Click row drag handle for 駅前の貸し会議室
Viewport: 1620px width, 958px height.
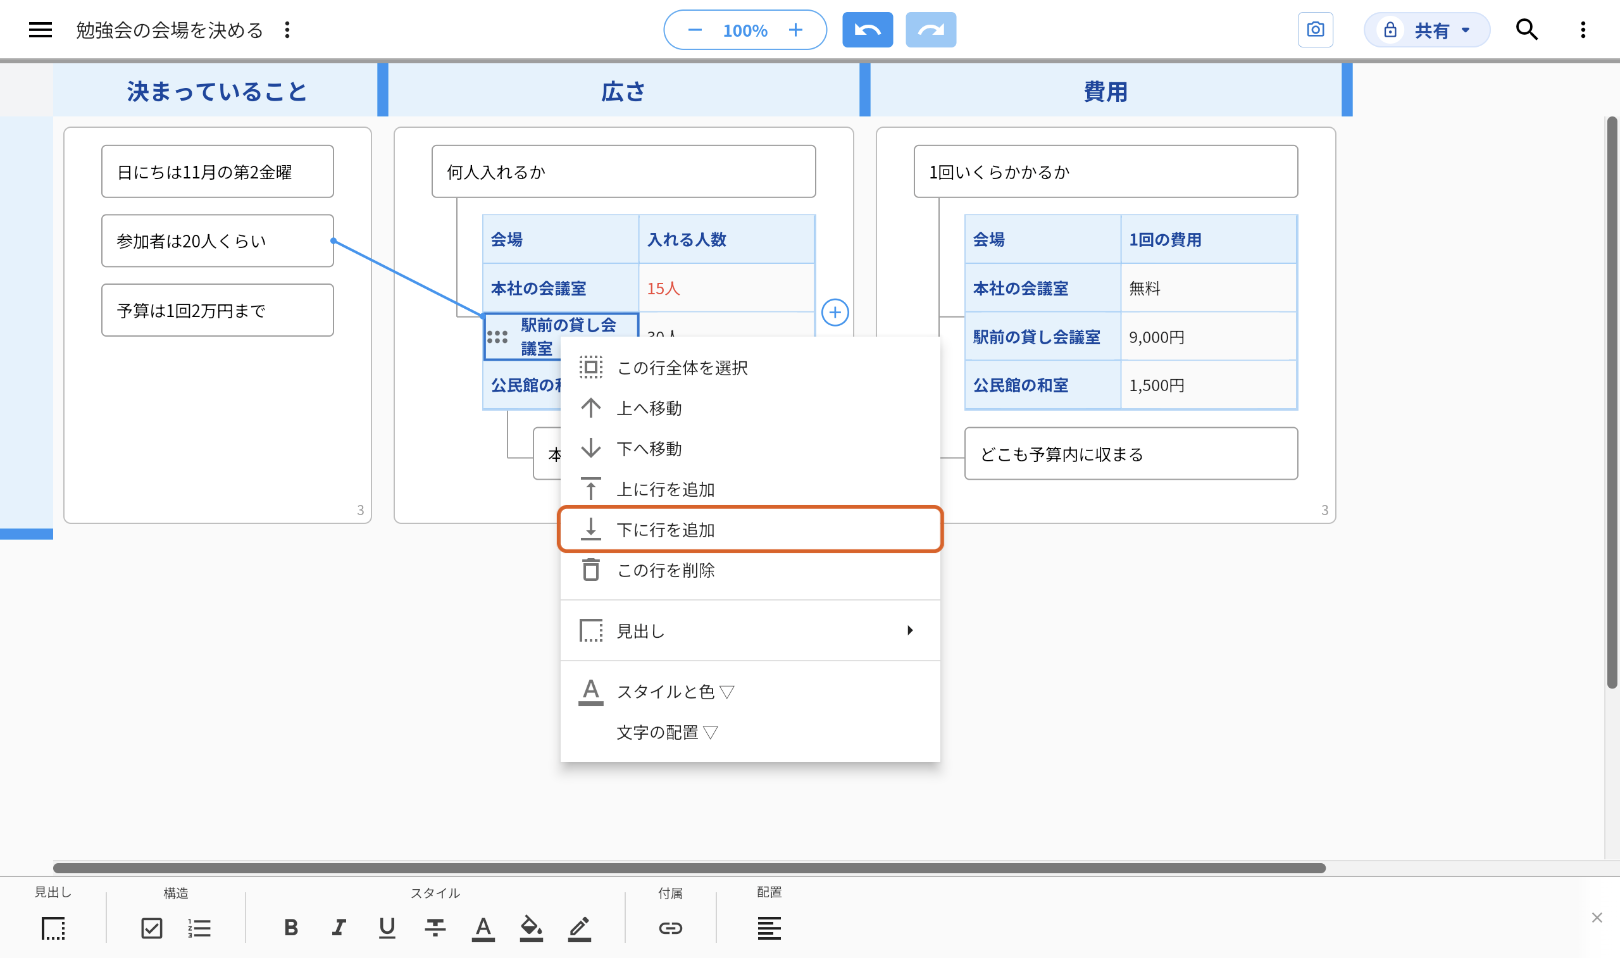pyautogui.click(x=497, y=337)
